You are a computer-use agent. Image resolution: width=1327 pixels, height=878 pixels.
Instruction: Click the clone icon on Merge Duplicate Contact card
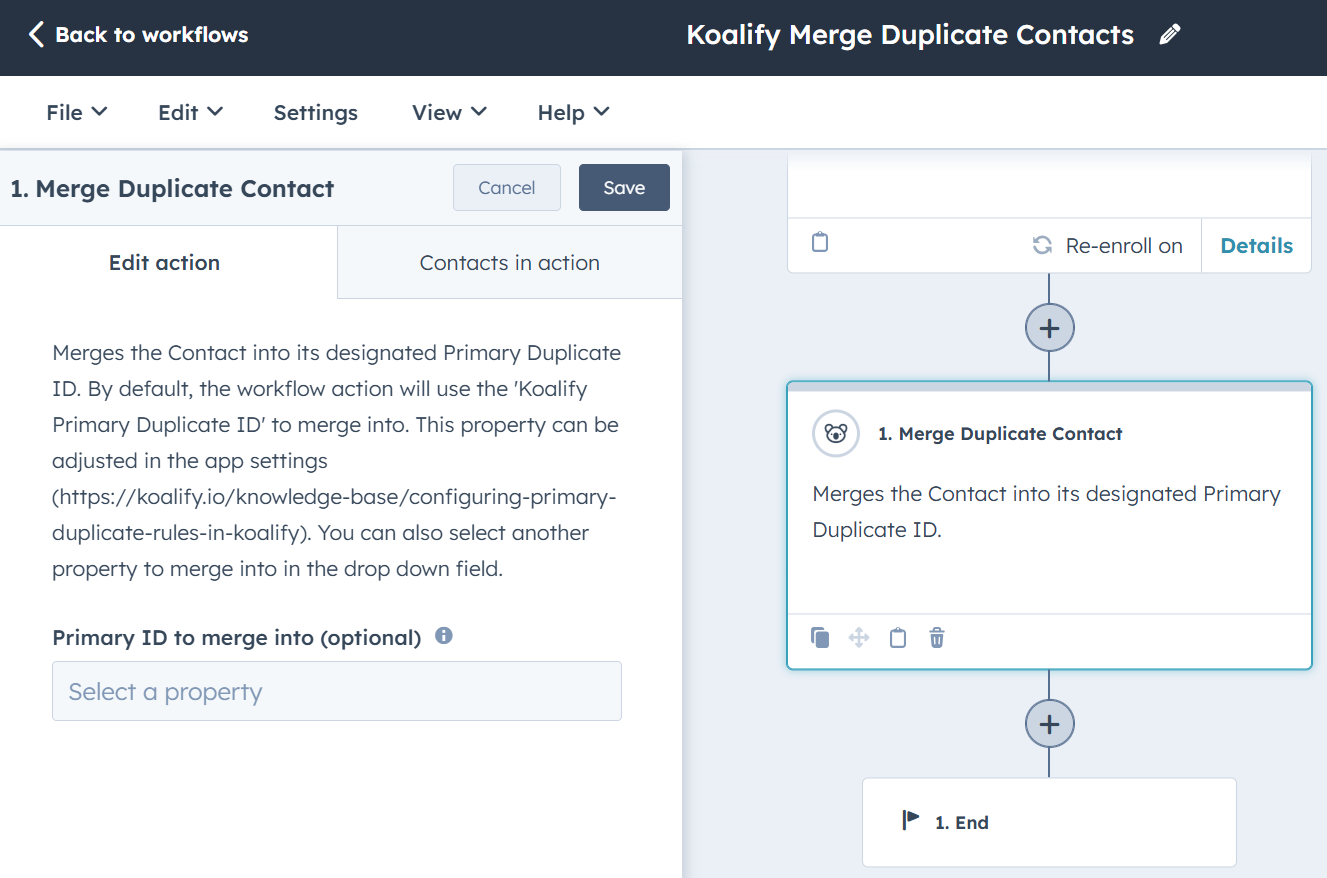pos(820,638)
